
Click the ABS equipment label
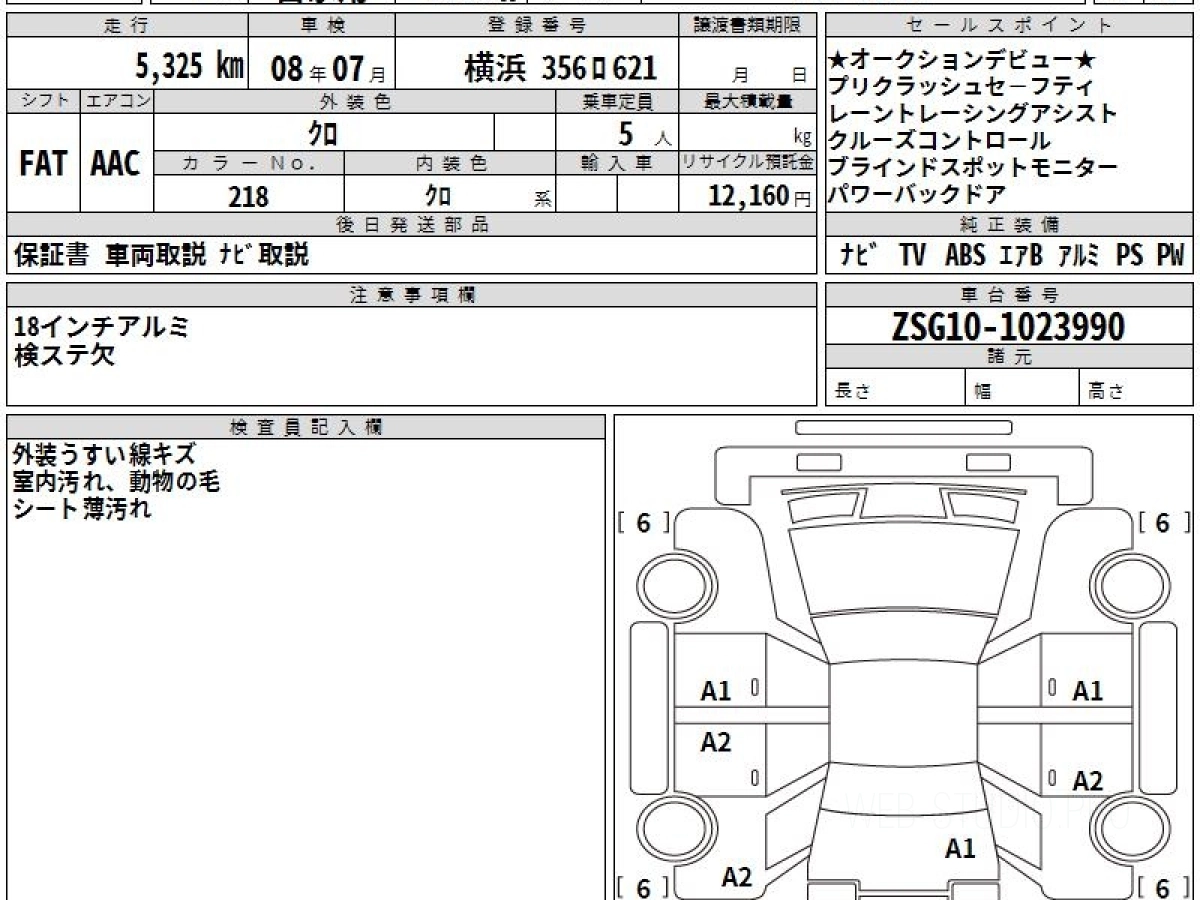965,256
